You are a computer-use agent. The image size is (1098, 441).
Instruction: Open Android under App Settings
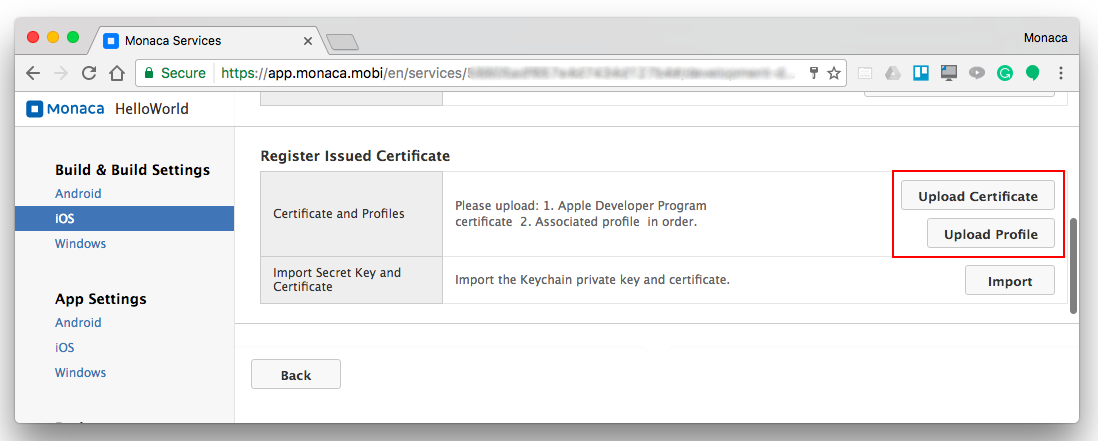pos(78,323)
